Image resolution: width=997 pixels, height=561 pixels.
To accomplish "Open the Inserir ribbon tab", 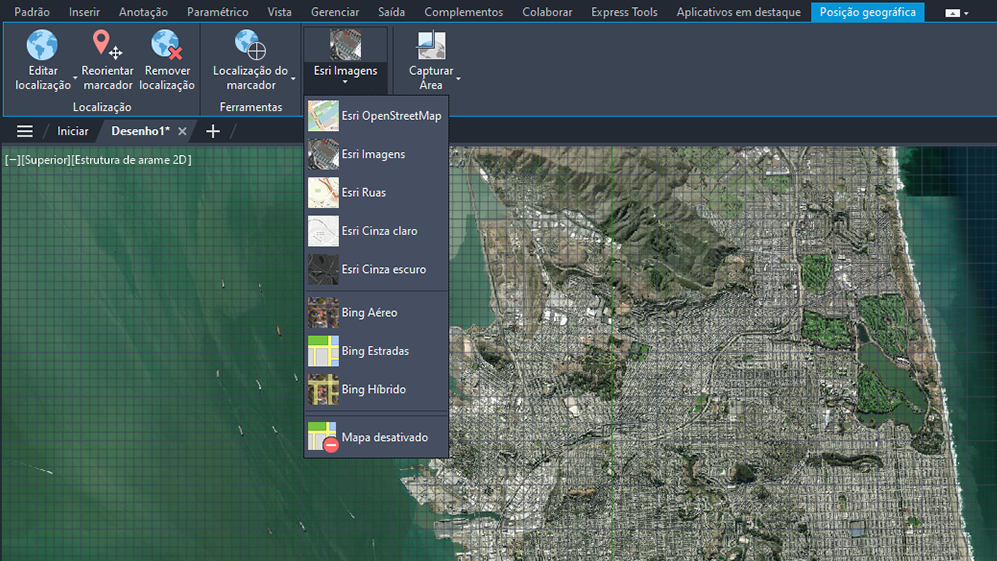I will point(84,12).
